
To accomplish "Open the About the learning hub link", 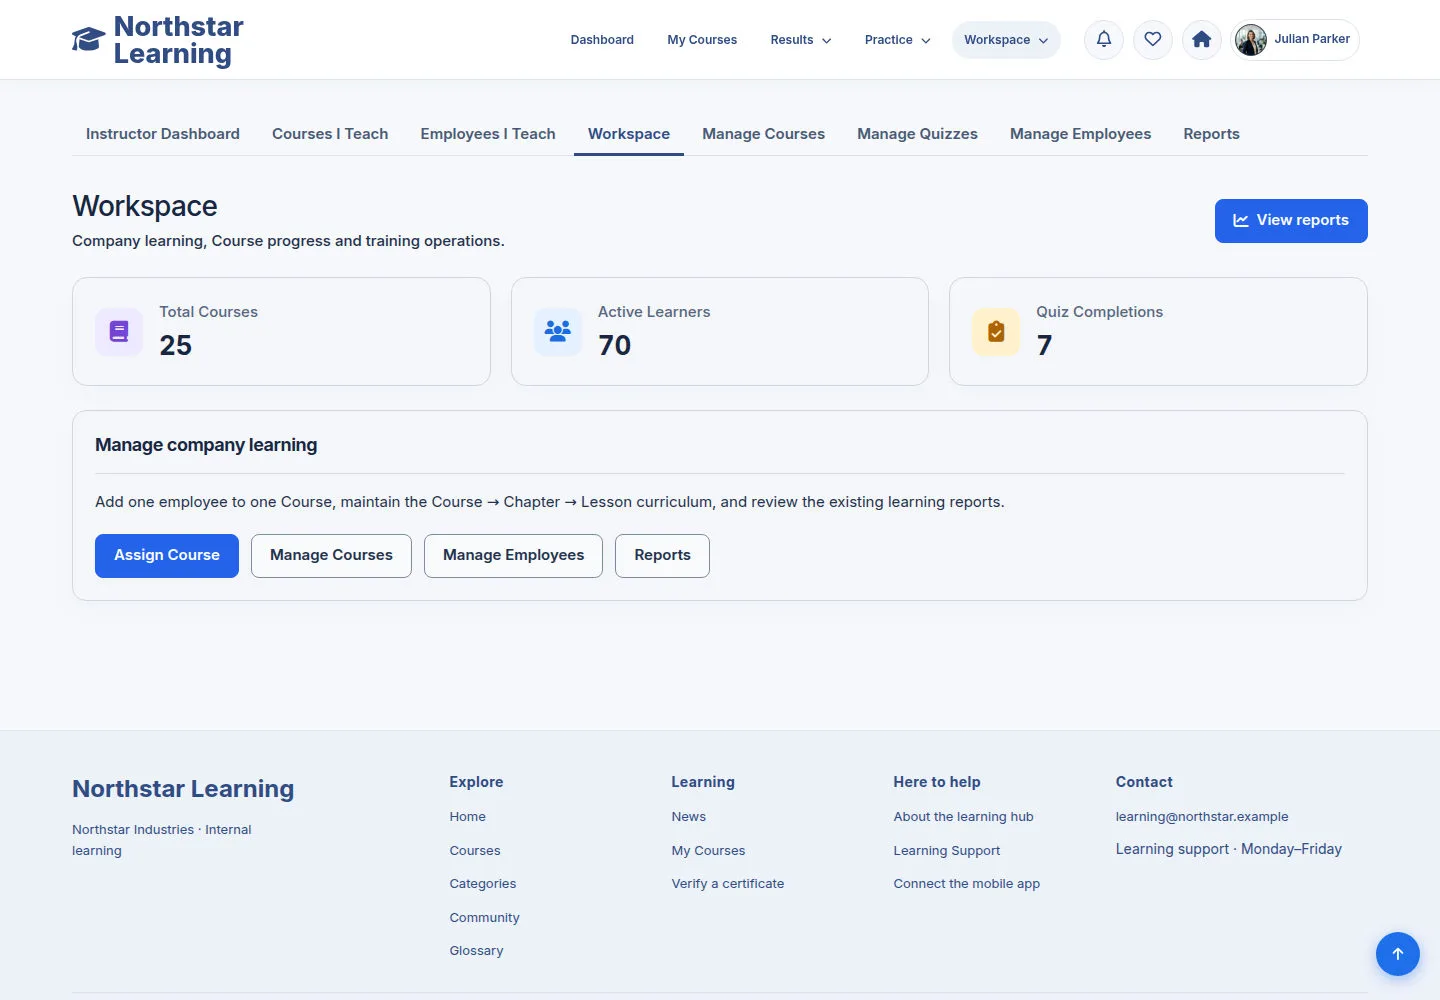I will coord(964,817).
